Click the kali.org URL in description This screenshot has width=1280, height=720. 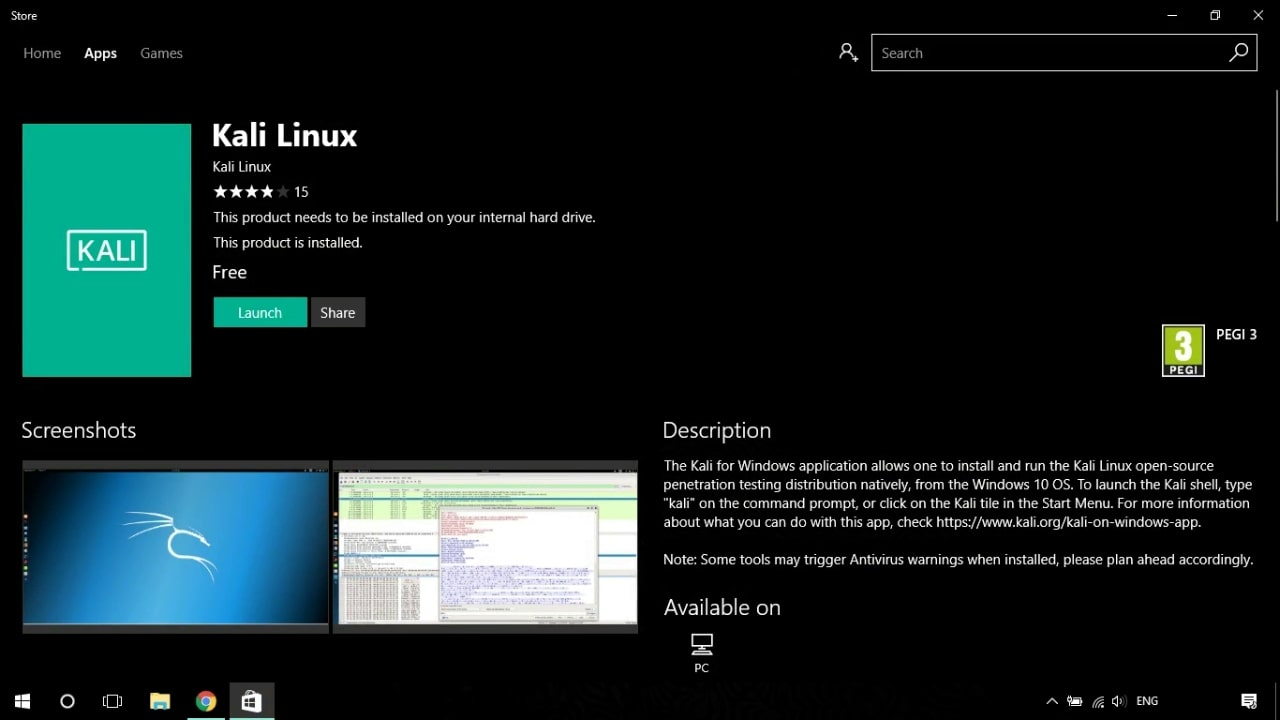[1065, 522]
